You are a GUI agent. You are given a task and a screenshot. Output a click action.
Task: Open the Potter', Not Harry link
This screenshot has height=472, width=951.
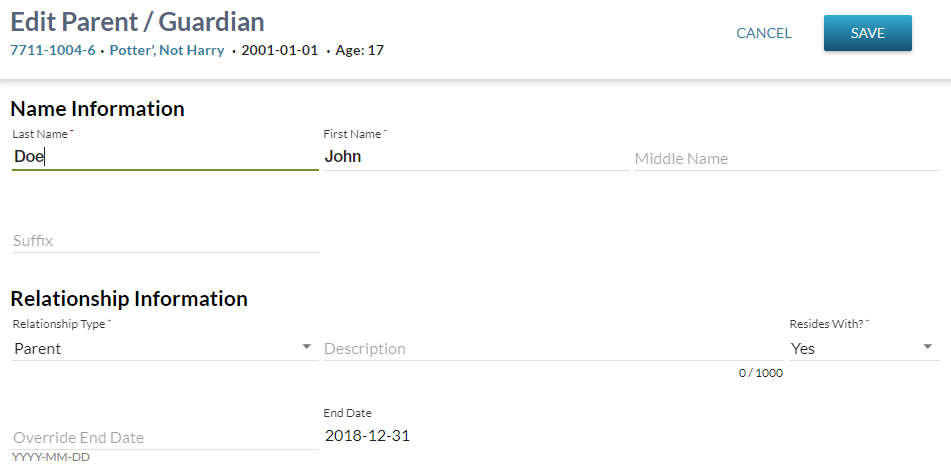click(166, 50)
